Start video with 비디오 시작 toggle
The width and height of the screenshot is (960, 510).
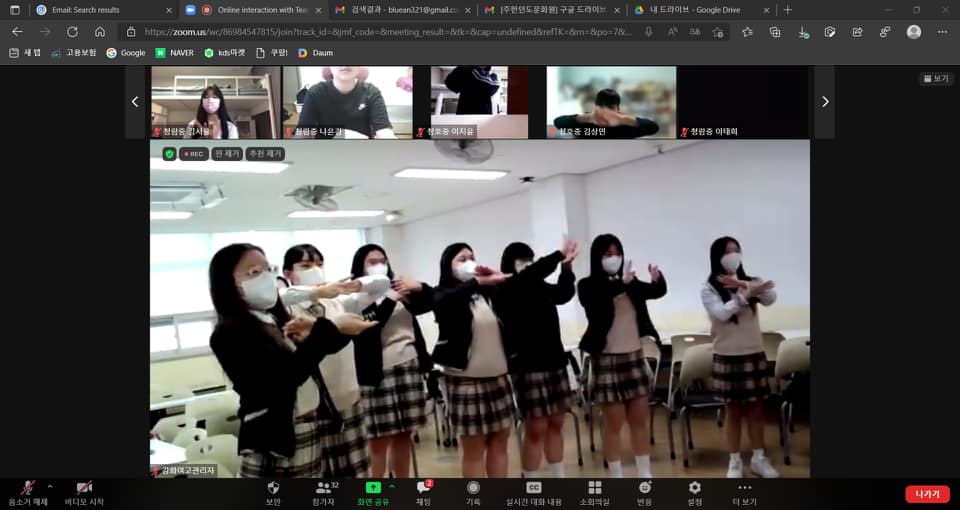[x=84, y=488]
